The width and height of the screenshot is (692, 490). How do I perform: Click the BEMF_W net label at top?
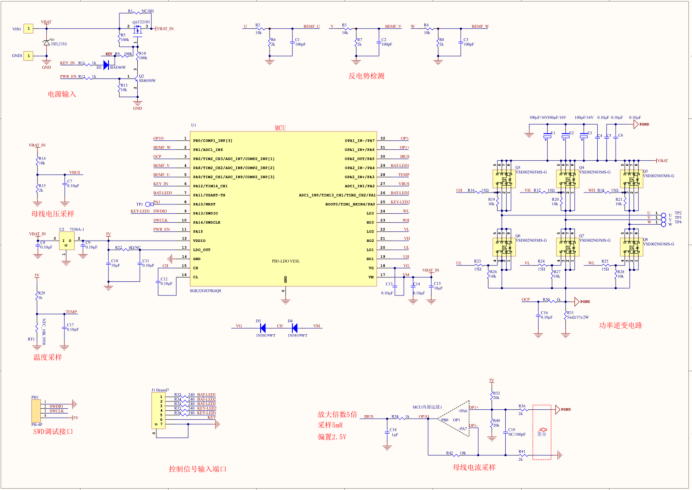pos(480,26)
